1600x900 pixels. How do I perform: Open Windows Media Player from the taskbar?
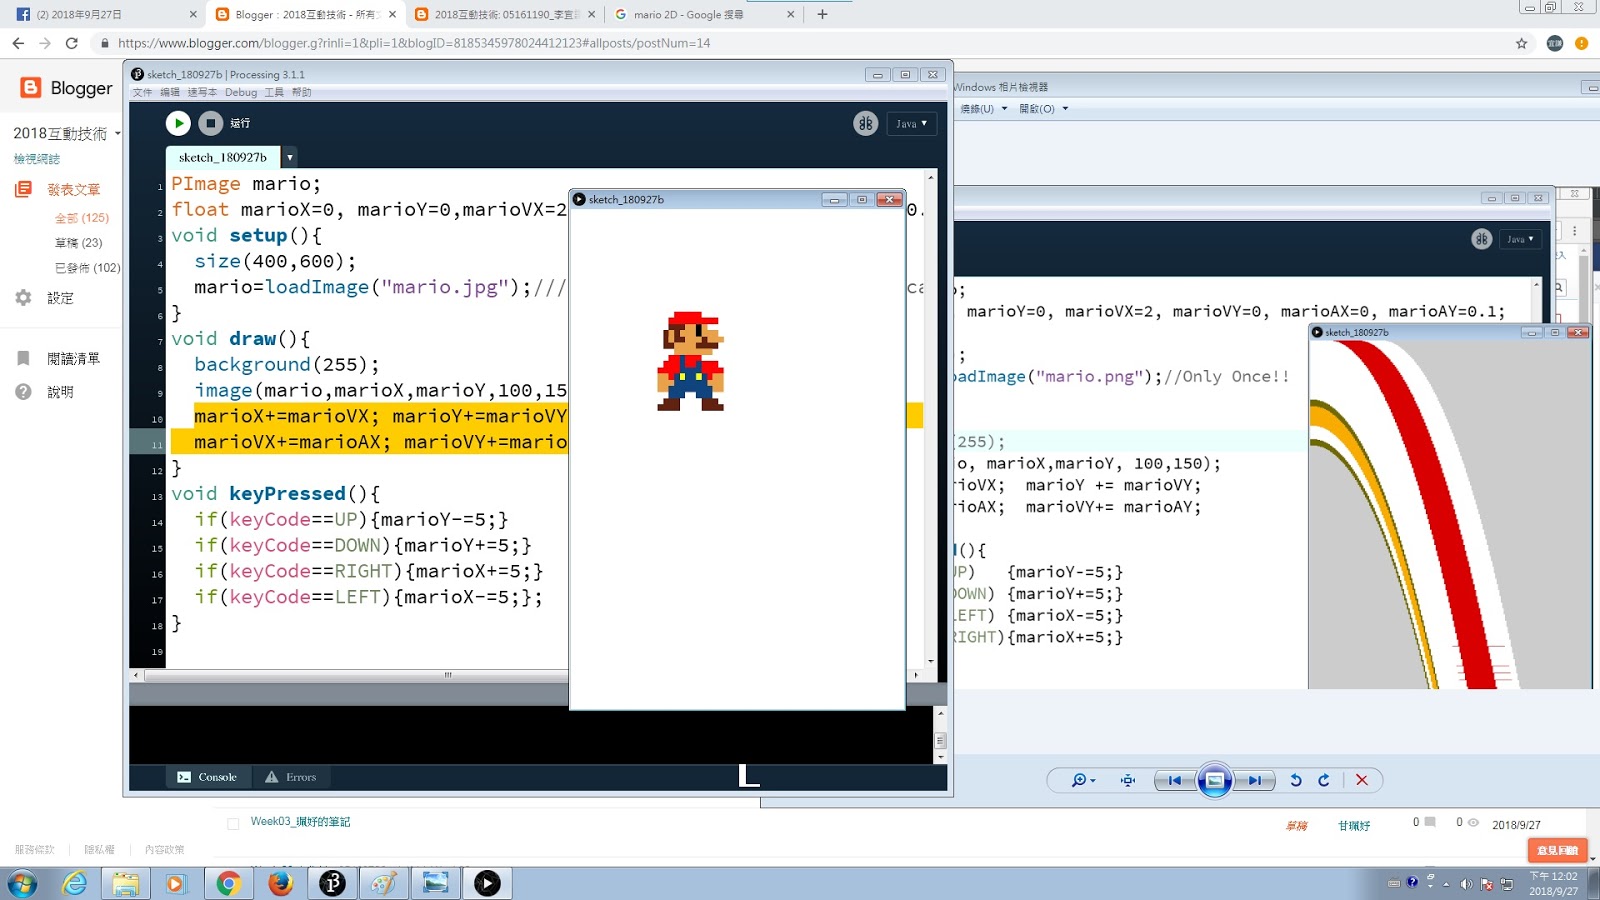click(x=176, y=883)
